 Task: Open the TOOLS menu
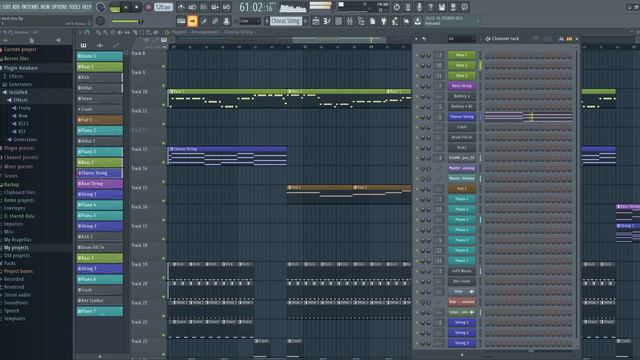pos(75,7)
